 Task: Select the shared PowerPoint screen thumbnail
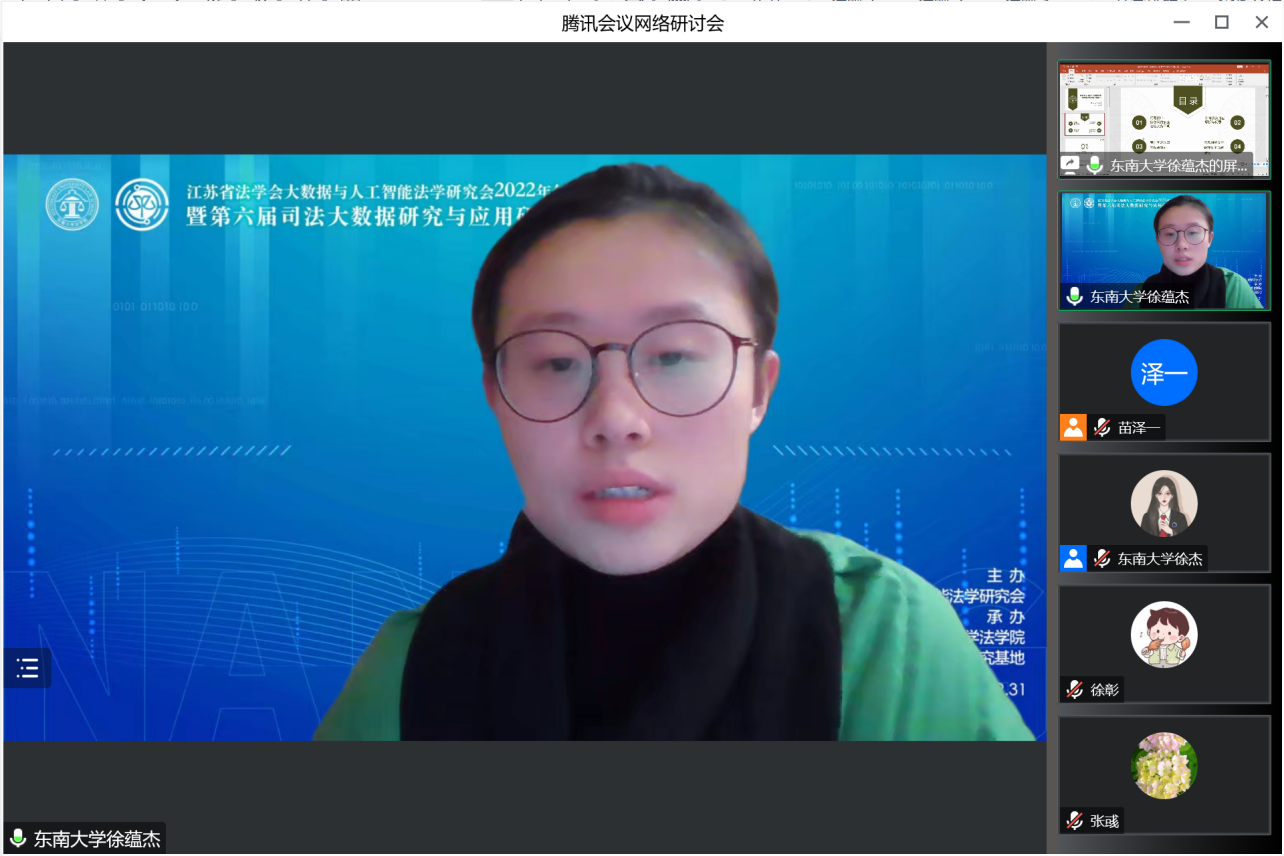[1164, 110]
